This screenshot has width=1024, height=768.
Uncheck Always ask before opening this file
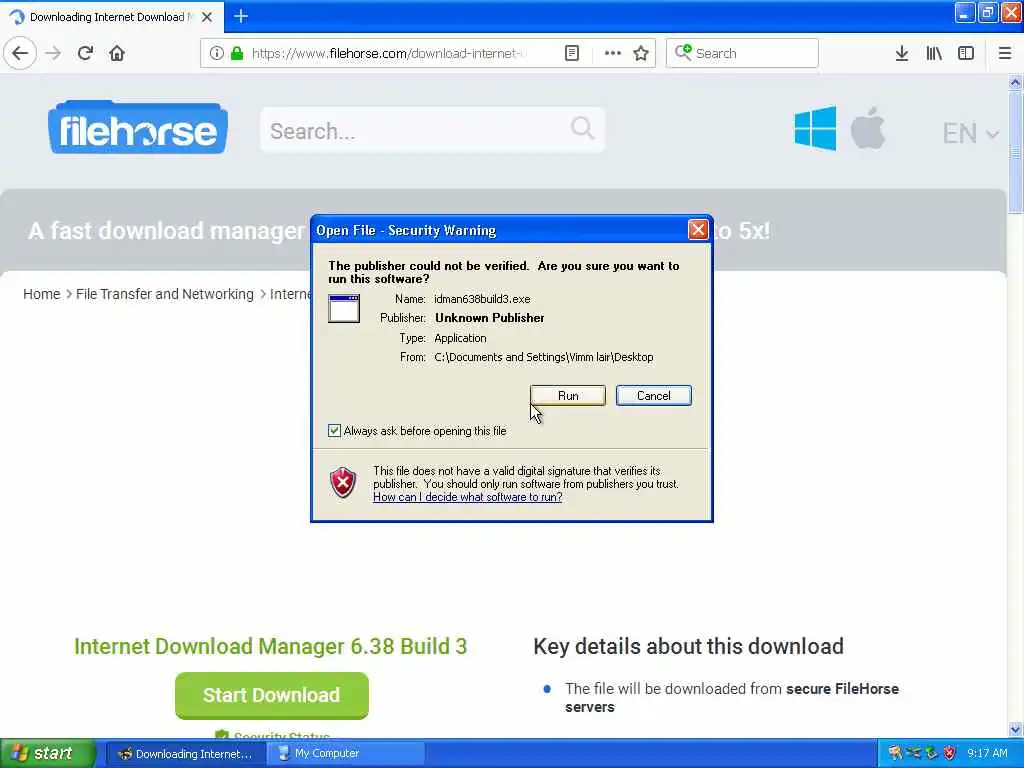pos(334,430)
